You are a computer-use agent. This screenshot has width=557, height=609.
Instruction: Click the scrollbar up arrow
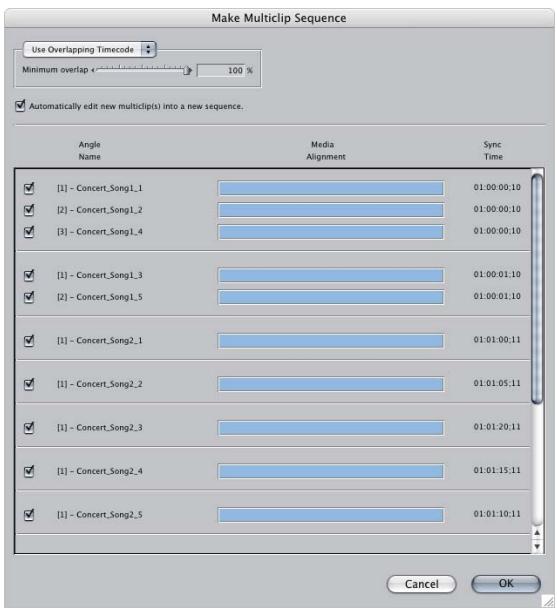click(537, 532)
